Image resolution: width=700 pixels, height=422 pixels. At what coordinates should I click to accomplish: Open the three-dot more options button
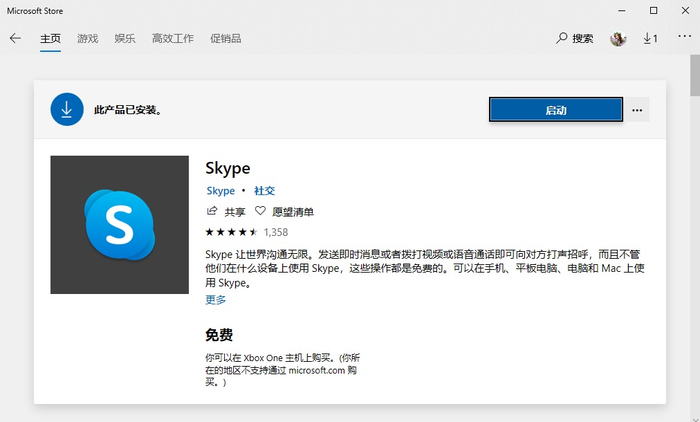pyautogui.click(x=637, y=110)
